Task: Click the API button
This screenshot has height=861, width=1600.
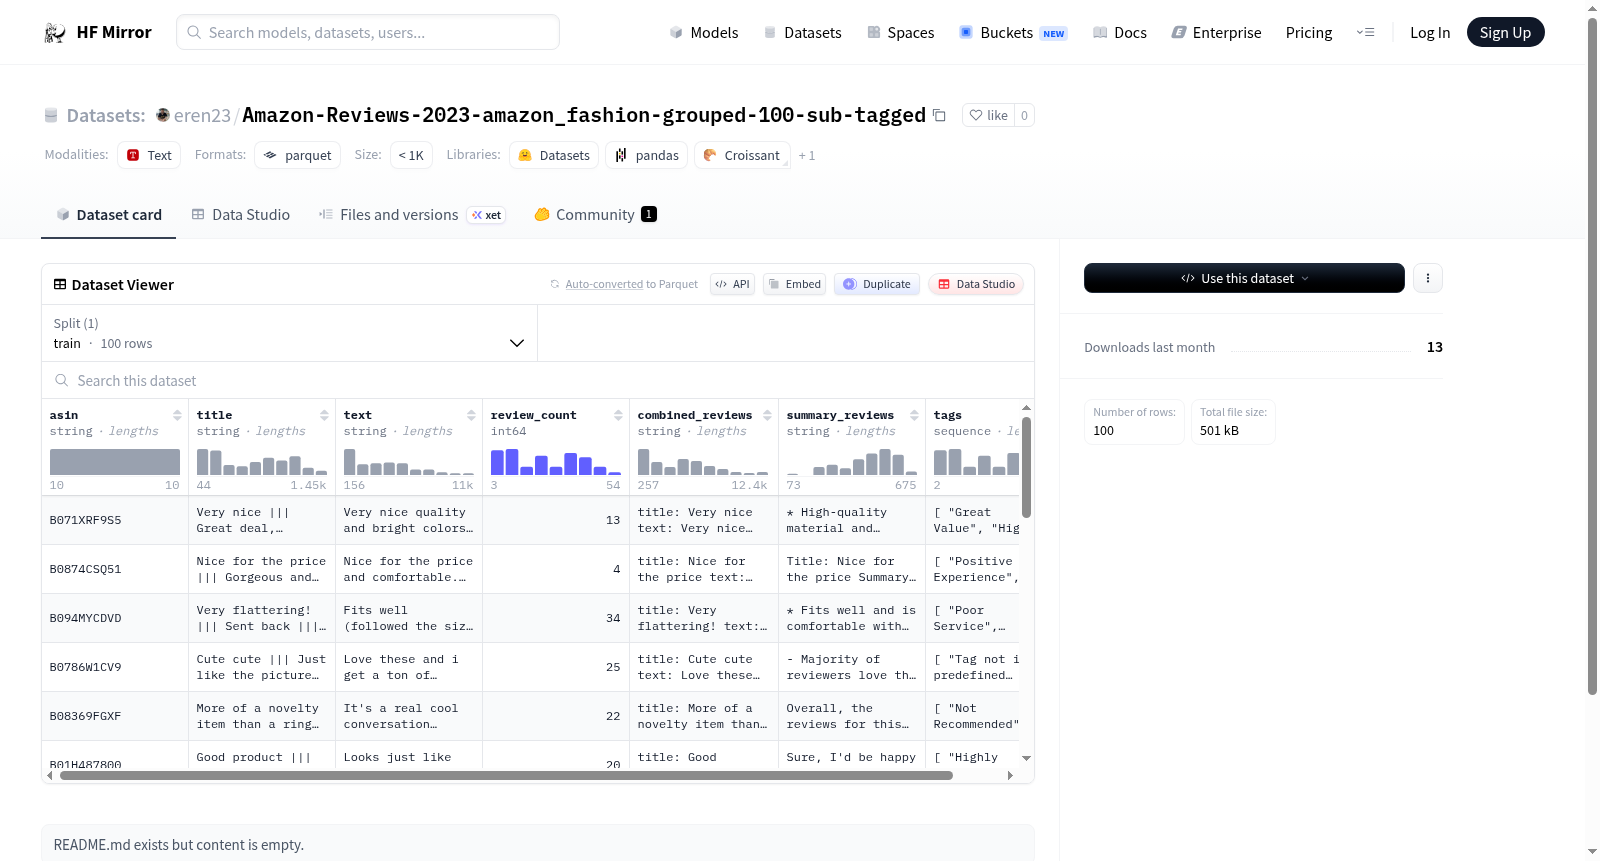Action: pos(732,284)
